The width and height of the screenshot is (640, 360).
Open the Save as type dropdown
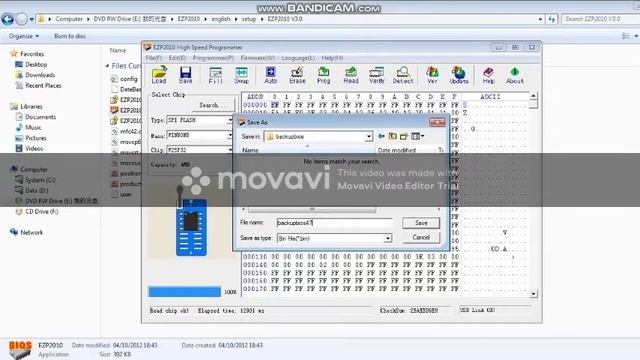[387, 238]
